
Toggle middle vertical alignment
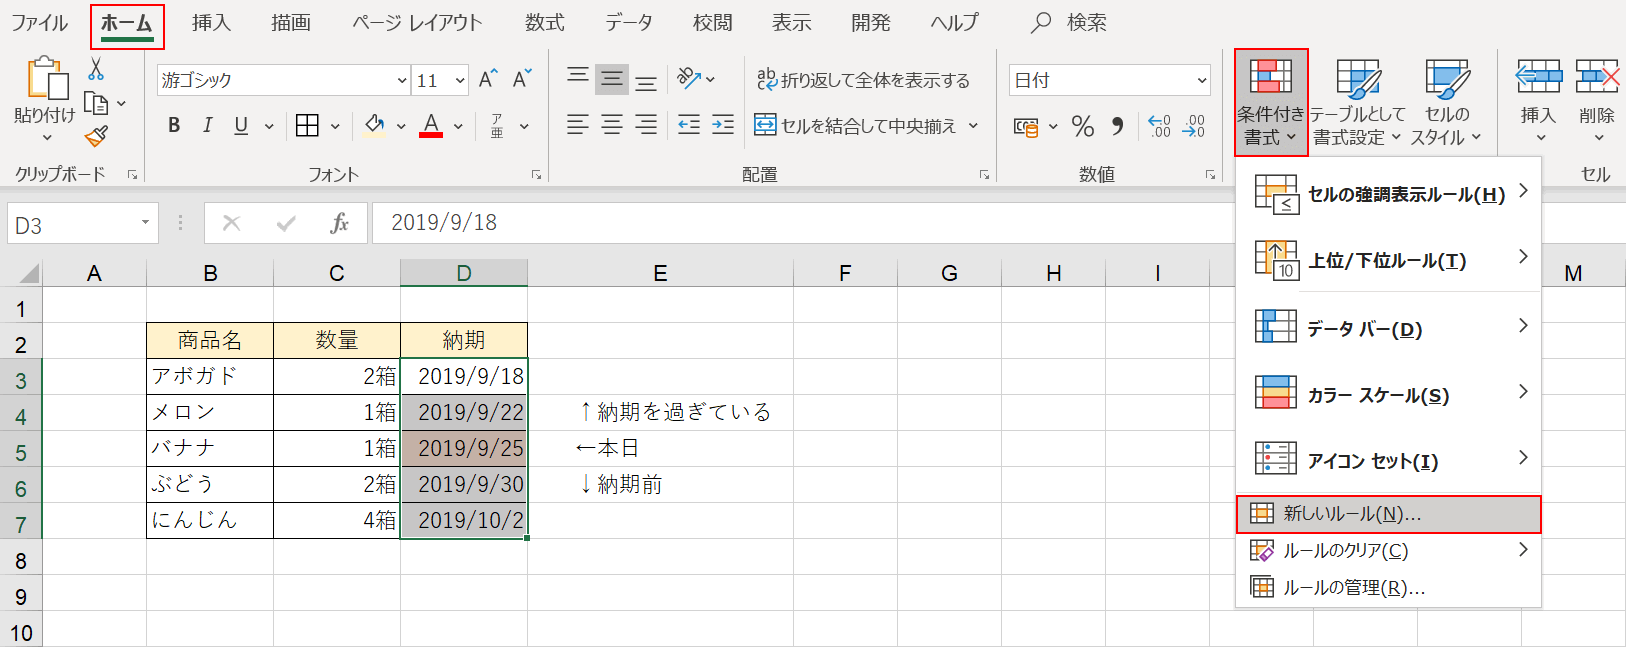click(x=612, y=79)
